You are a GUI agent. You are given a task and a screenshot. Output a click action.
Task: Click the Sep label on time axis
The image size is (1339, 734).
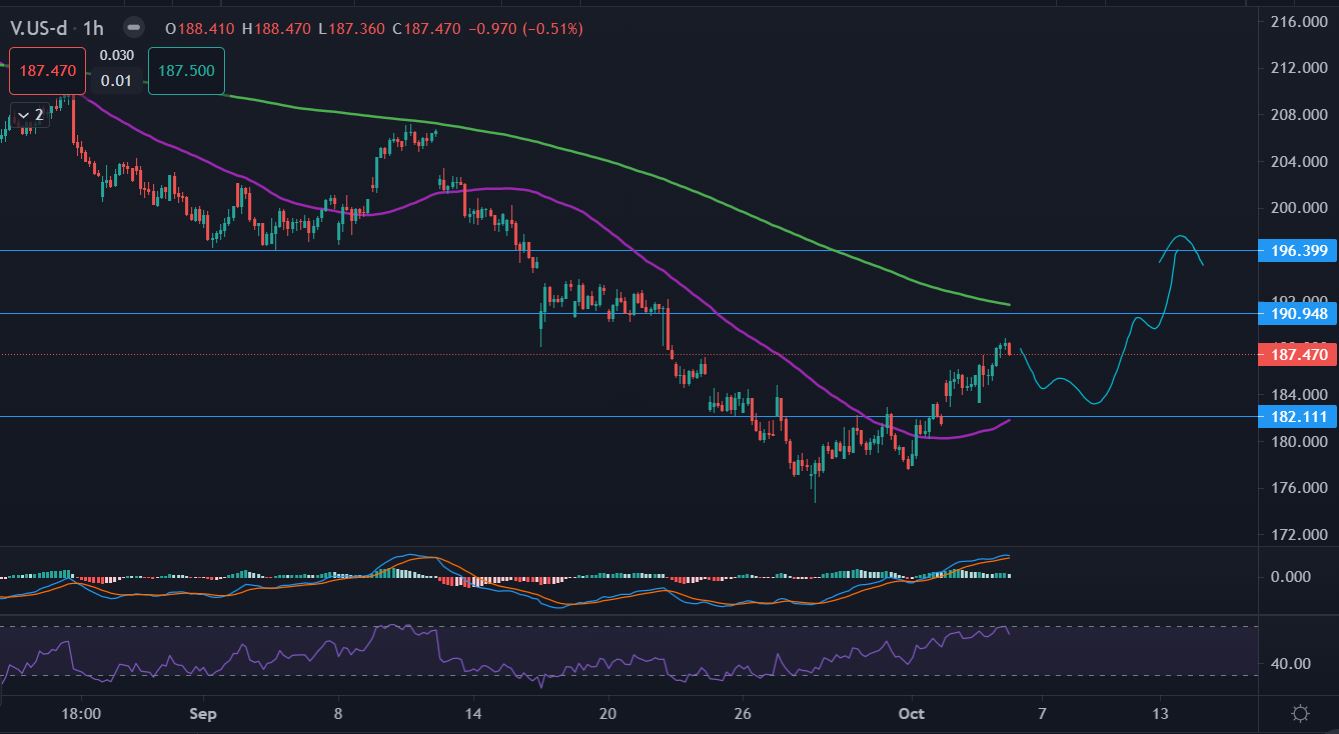point(203,714)
